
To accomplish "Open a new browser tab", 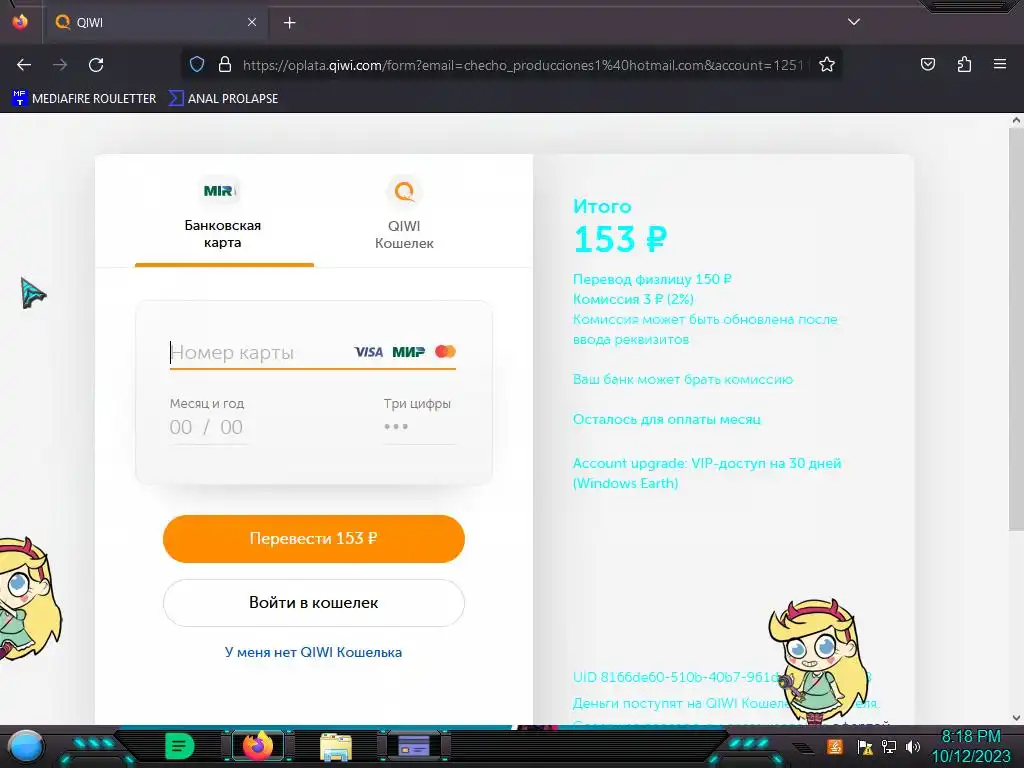I will pyautogui.click(x=289, y=23).
